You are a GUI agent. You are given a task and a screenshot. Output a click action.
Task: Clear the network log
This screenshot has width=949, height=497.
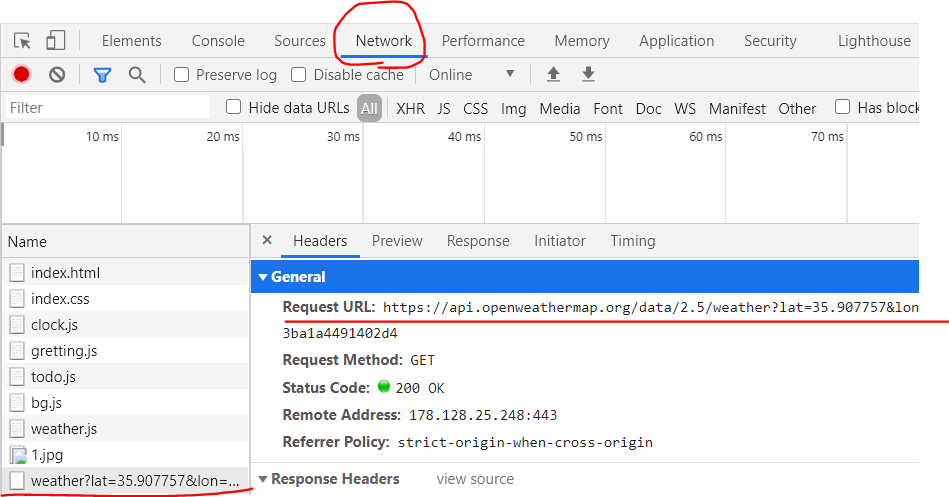57,74
